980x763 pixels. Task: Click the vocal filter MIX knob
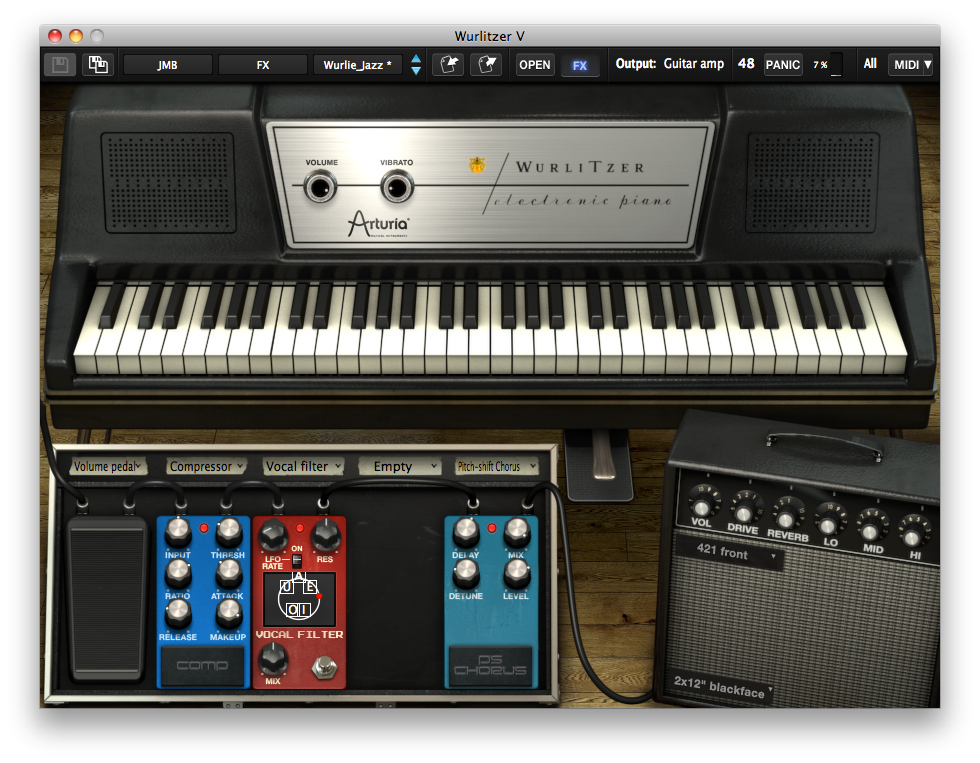click(273, 660)
